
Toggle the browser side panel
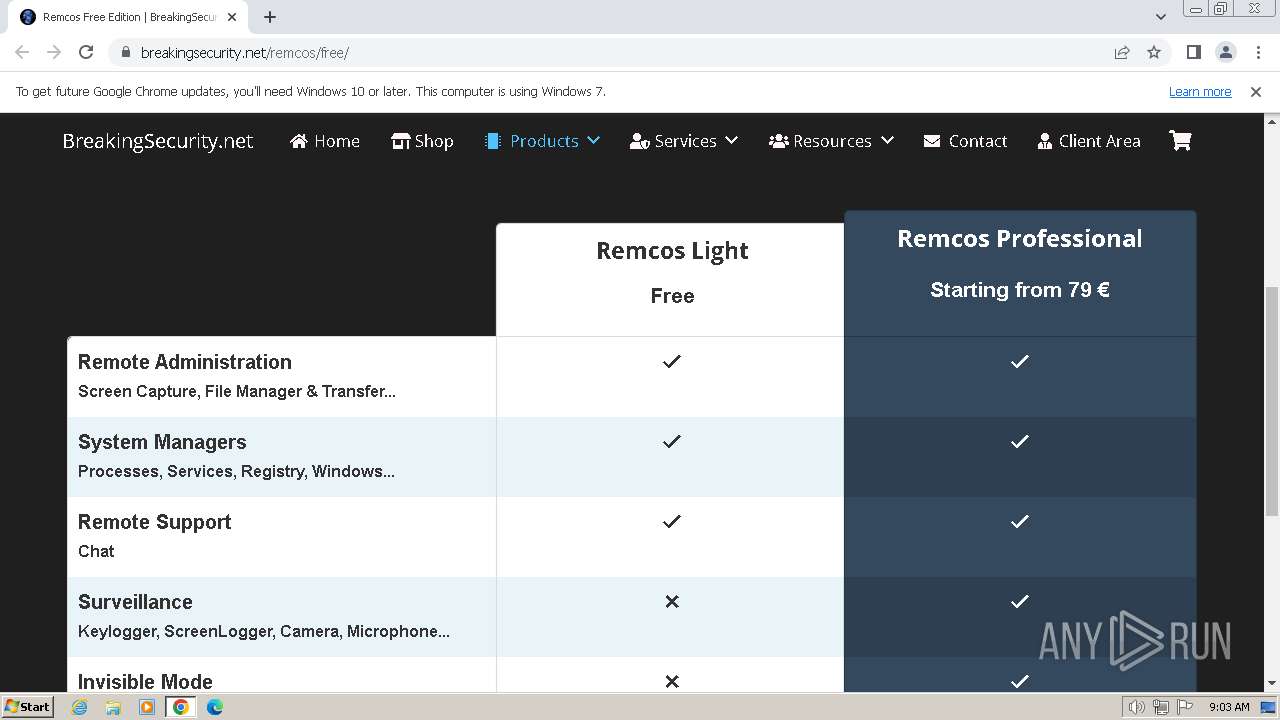pos(1193,53)
